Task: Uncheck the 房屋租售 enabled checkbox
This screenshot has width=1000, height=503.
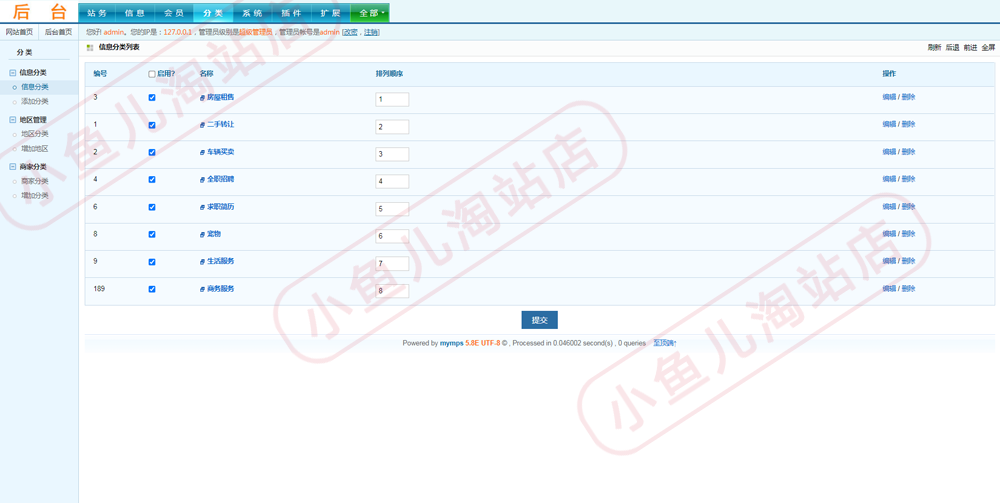Action: pyautogui.click(x=152, y=98)
